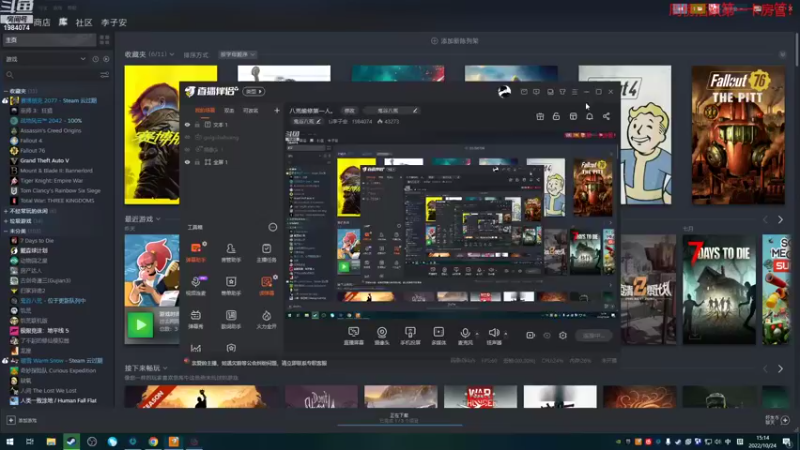
Task: Toggle visibility of 全屏 1 source
Action: click(187, 162)
